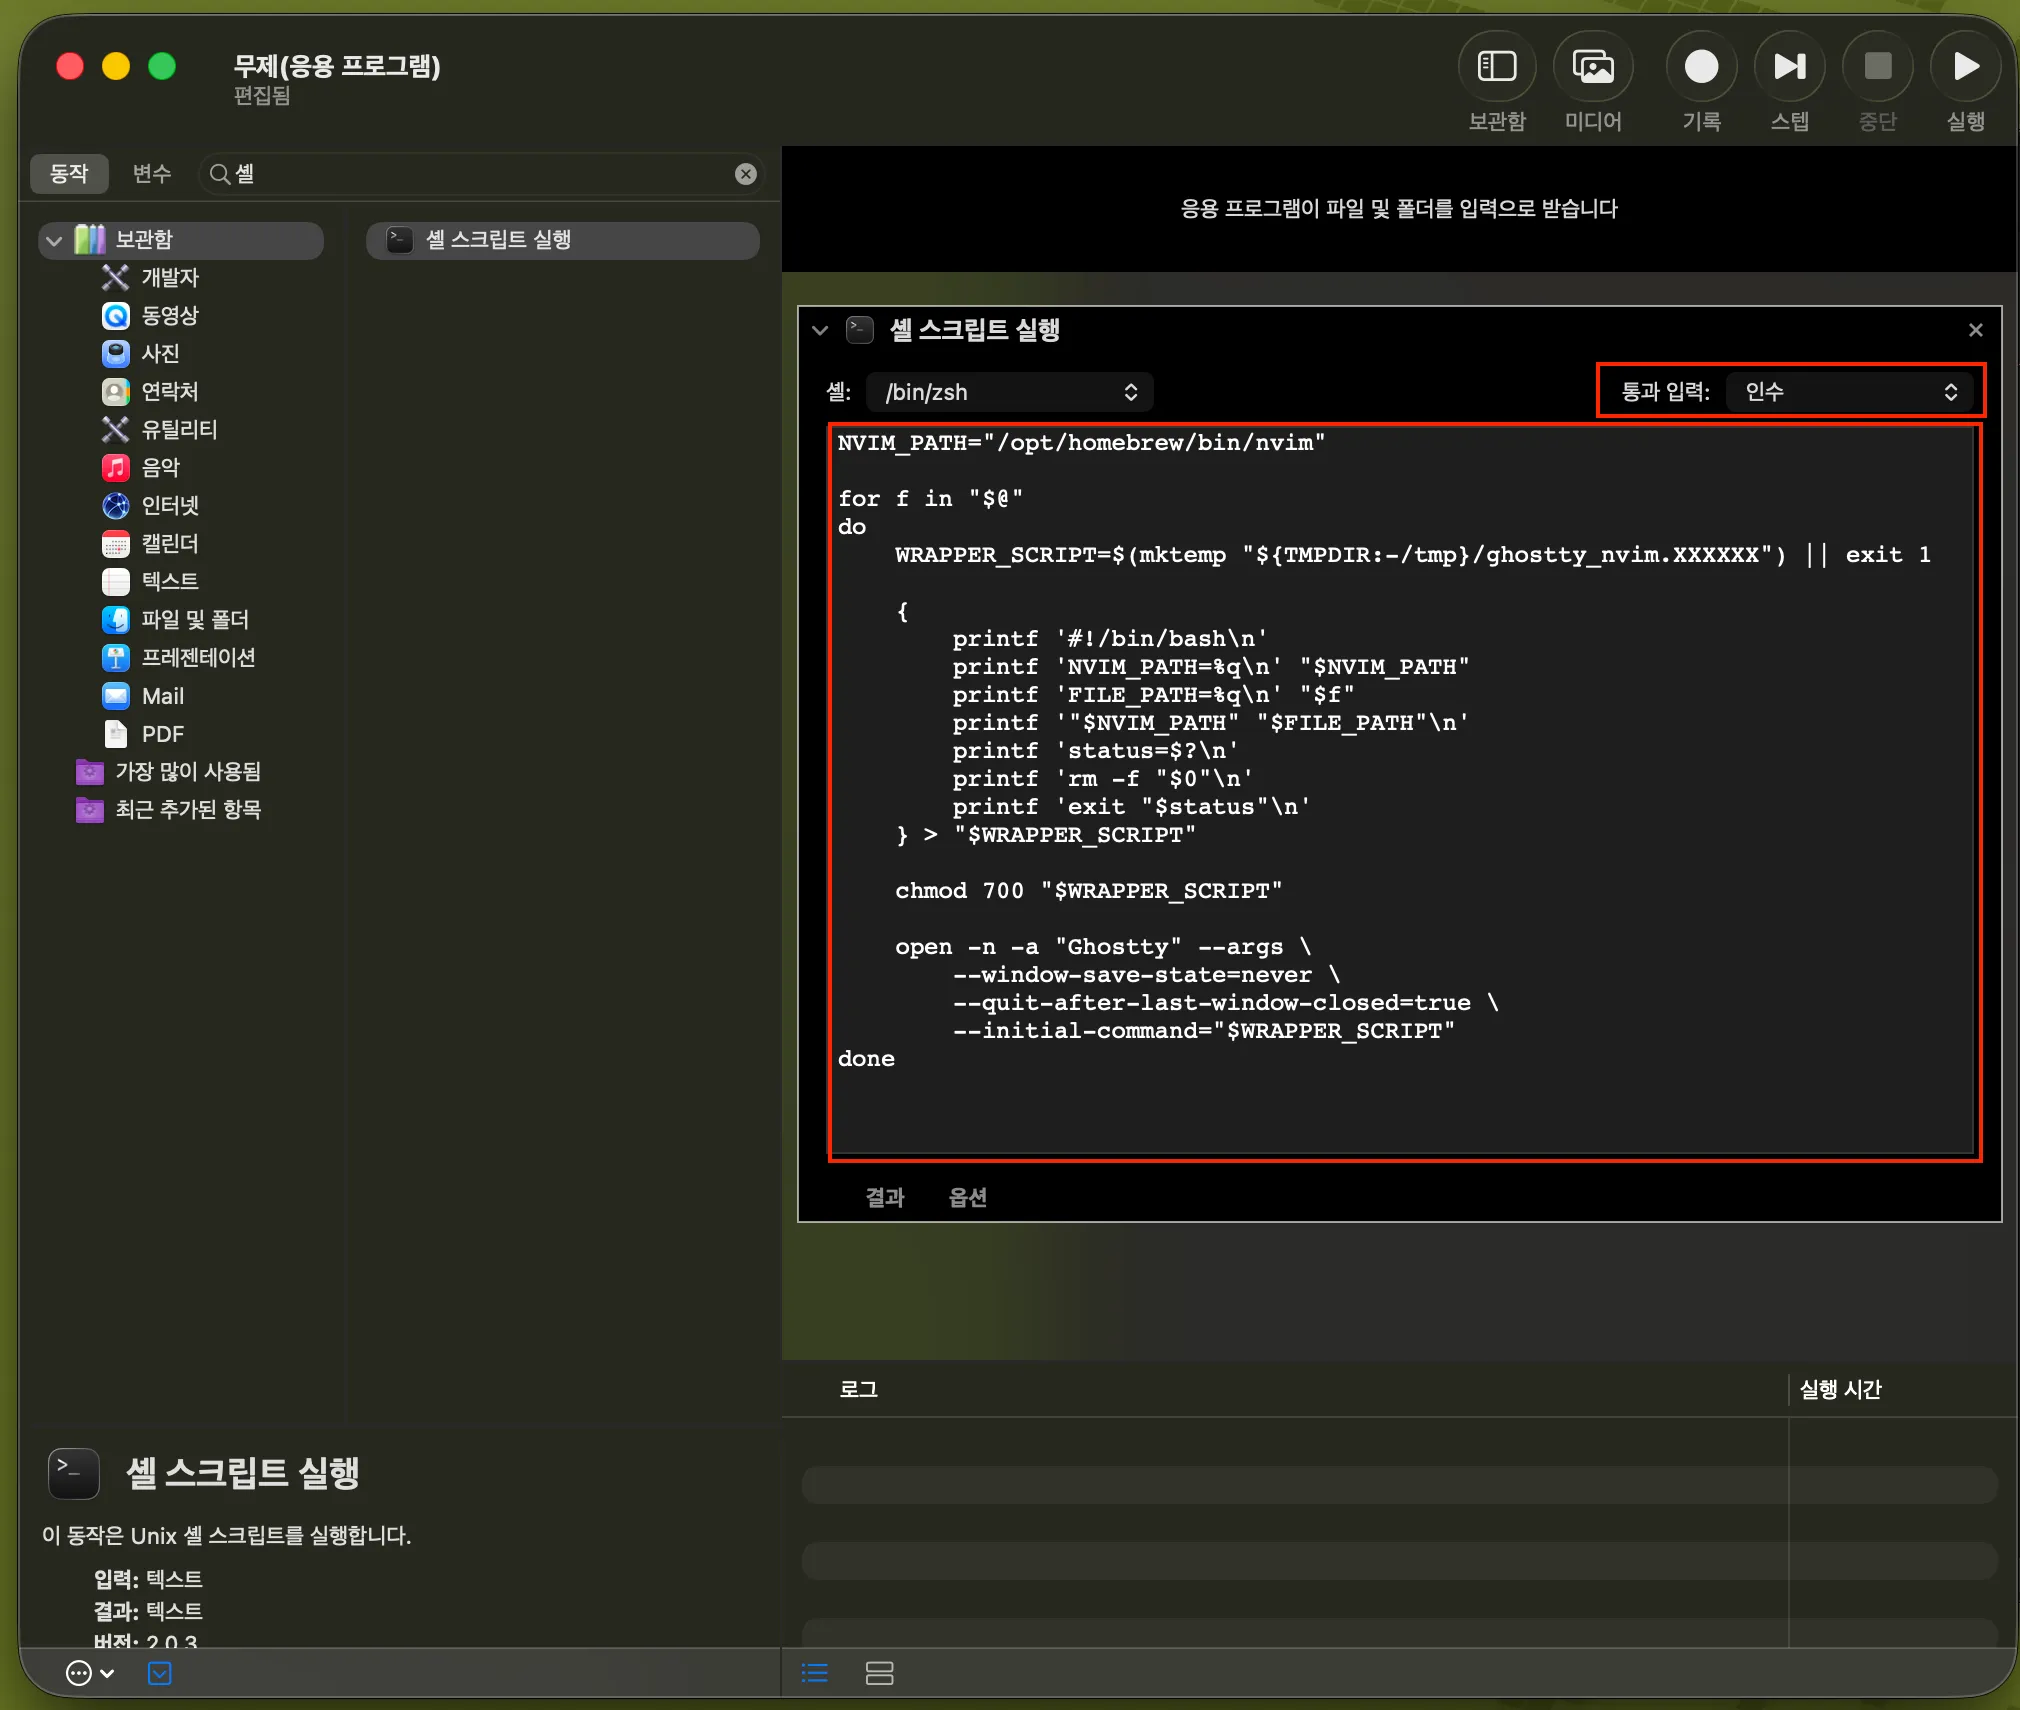Select the Mail category

(143, 695)
